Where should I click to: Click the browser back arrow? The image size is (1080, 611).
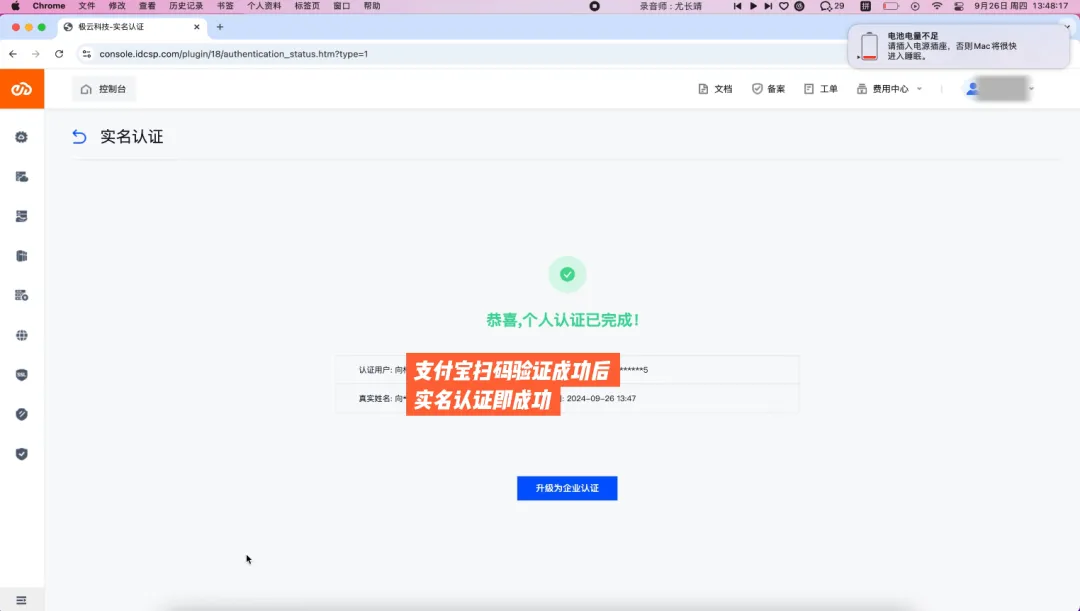(x=13, y=54)
